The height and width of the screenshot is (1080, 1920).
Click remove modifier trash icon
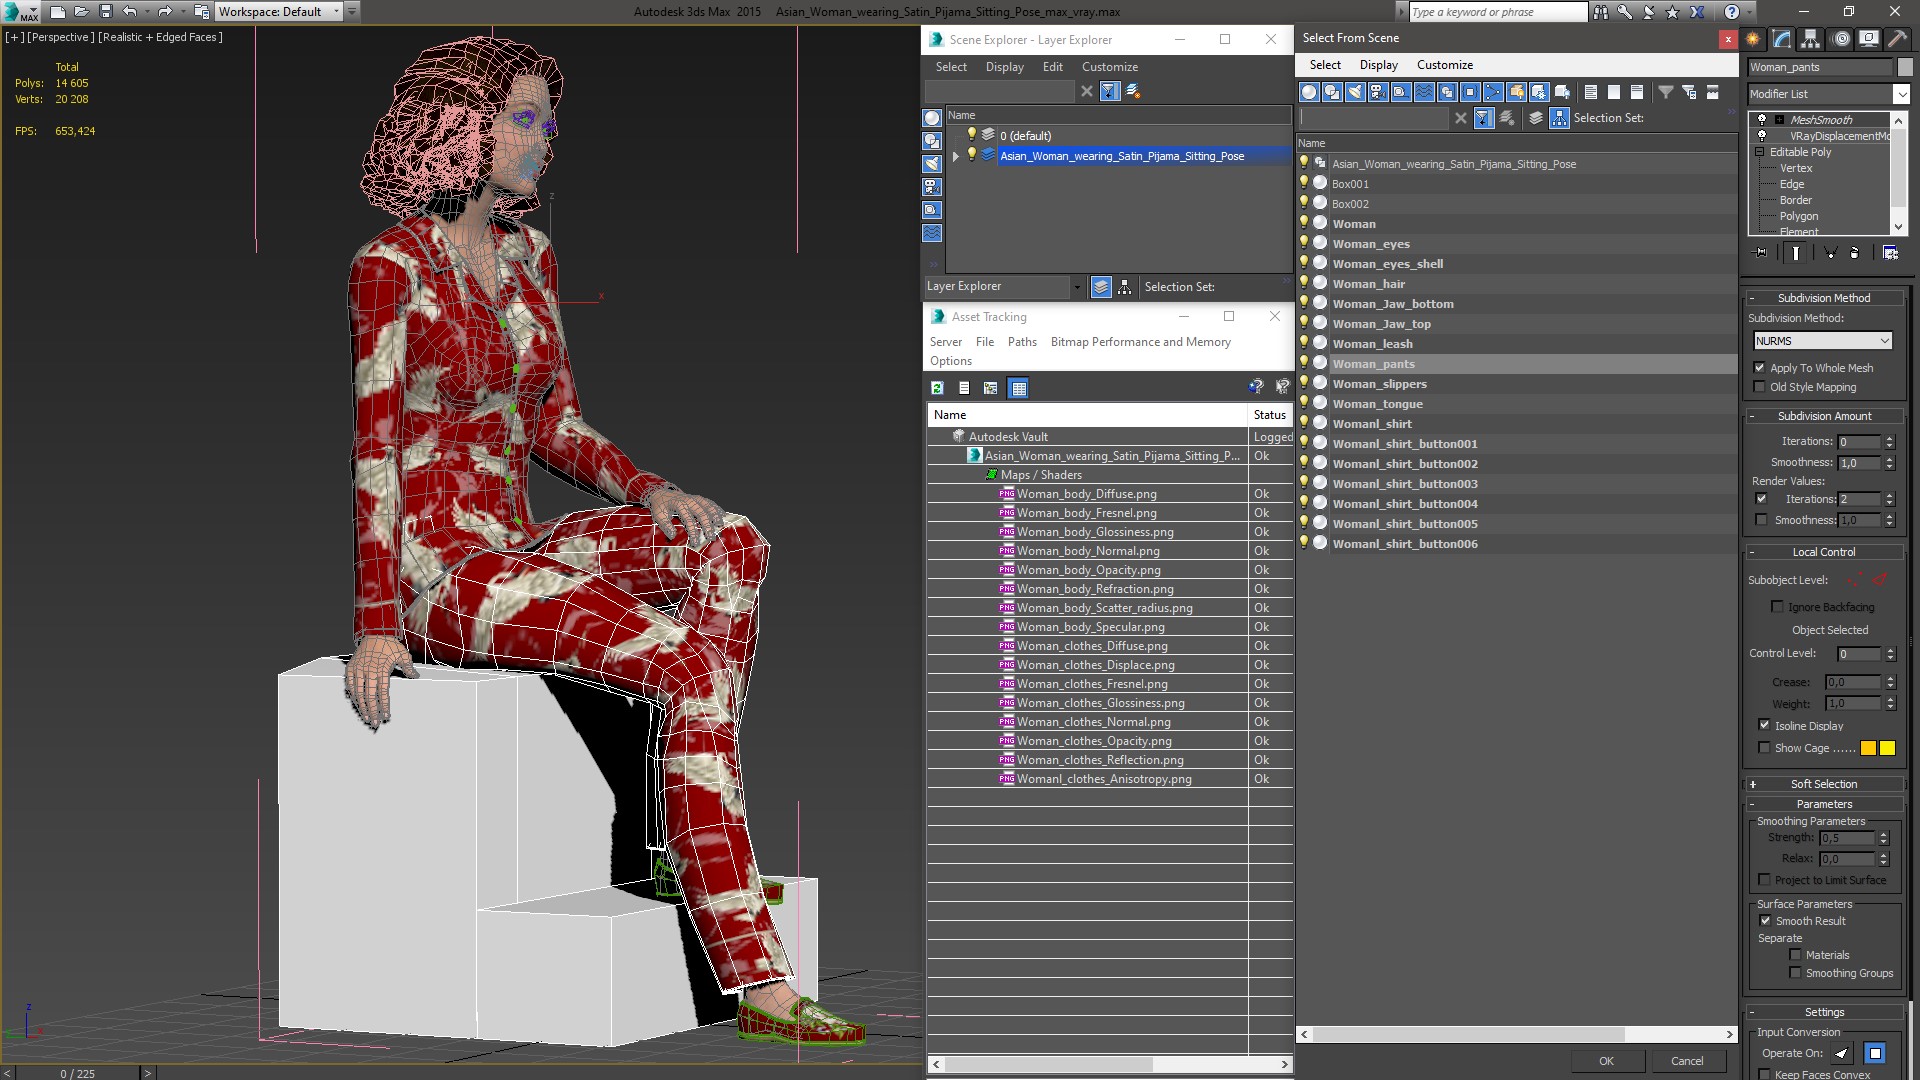click(x=1854, y=253)
